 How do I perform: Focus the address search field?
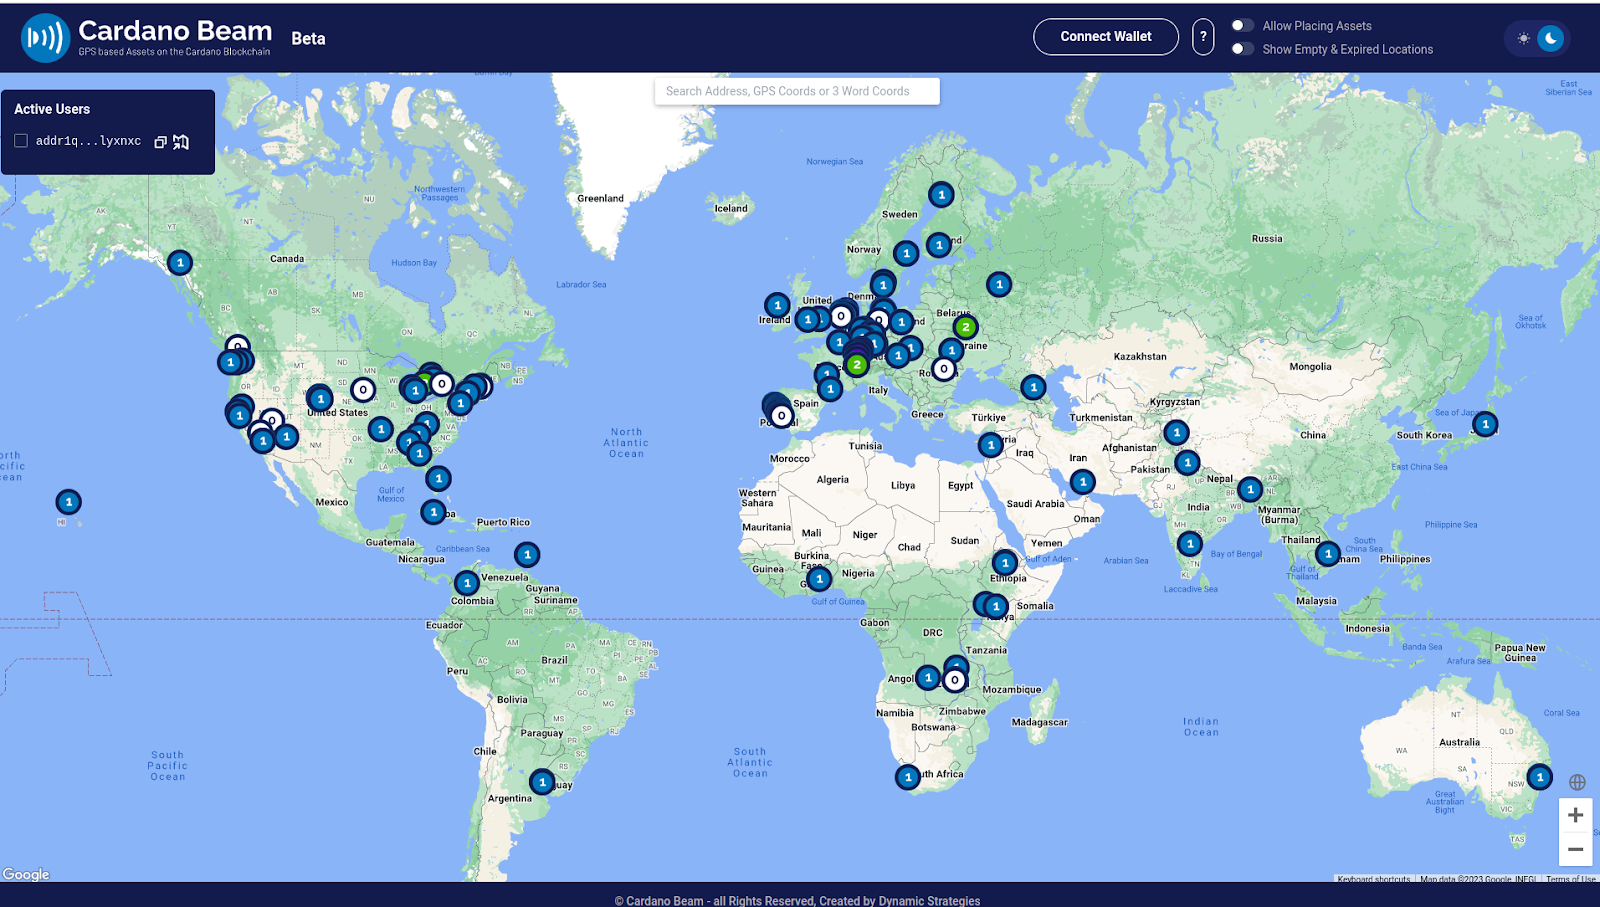pyautogui.click(x=797, y=91)
